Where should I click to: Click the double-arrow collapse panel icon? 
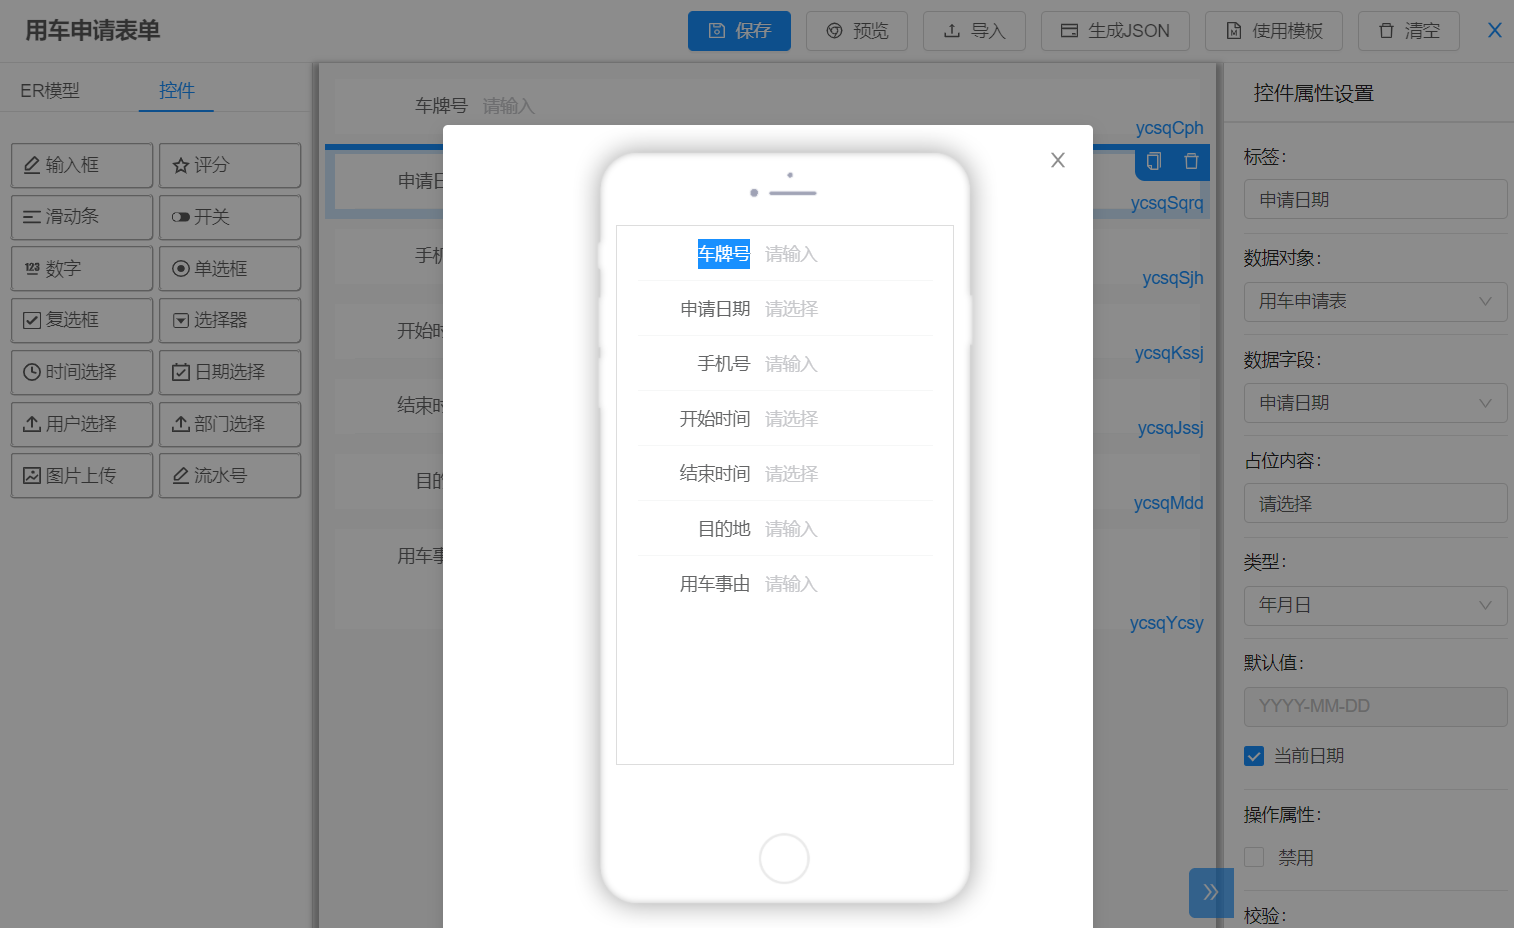(x=1210, y=892)
